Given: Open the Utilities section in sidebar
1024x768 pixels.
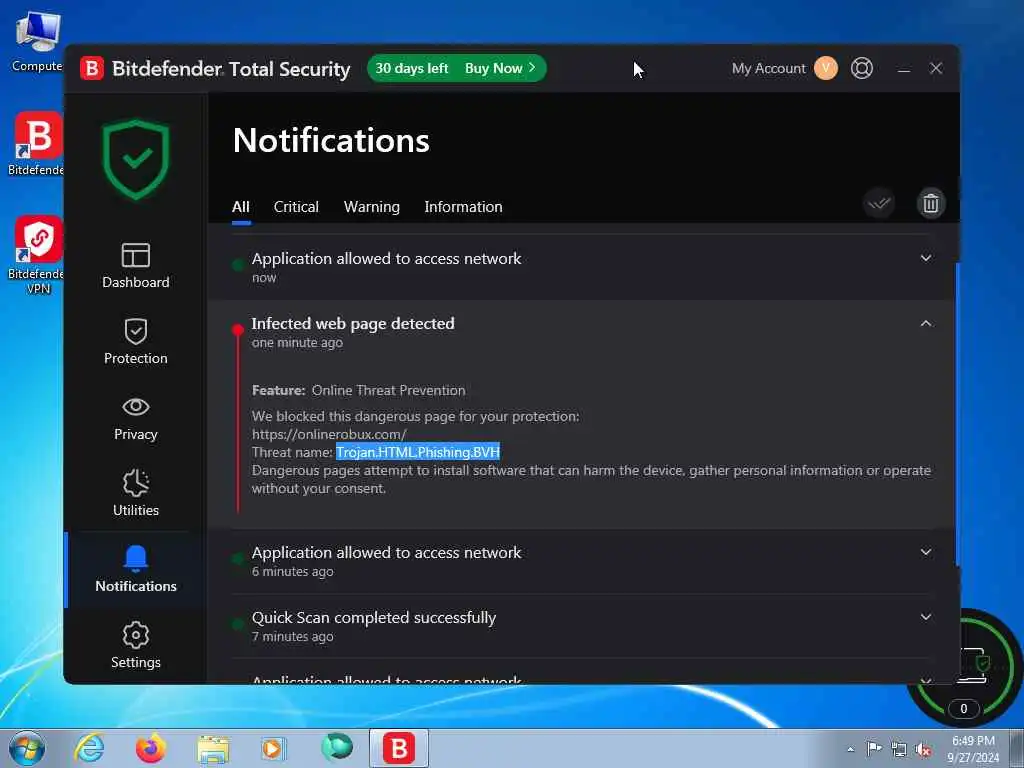Looking at the screenshot, I should click(136, 494).
